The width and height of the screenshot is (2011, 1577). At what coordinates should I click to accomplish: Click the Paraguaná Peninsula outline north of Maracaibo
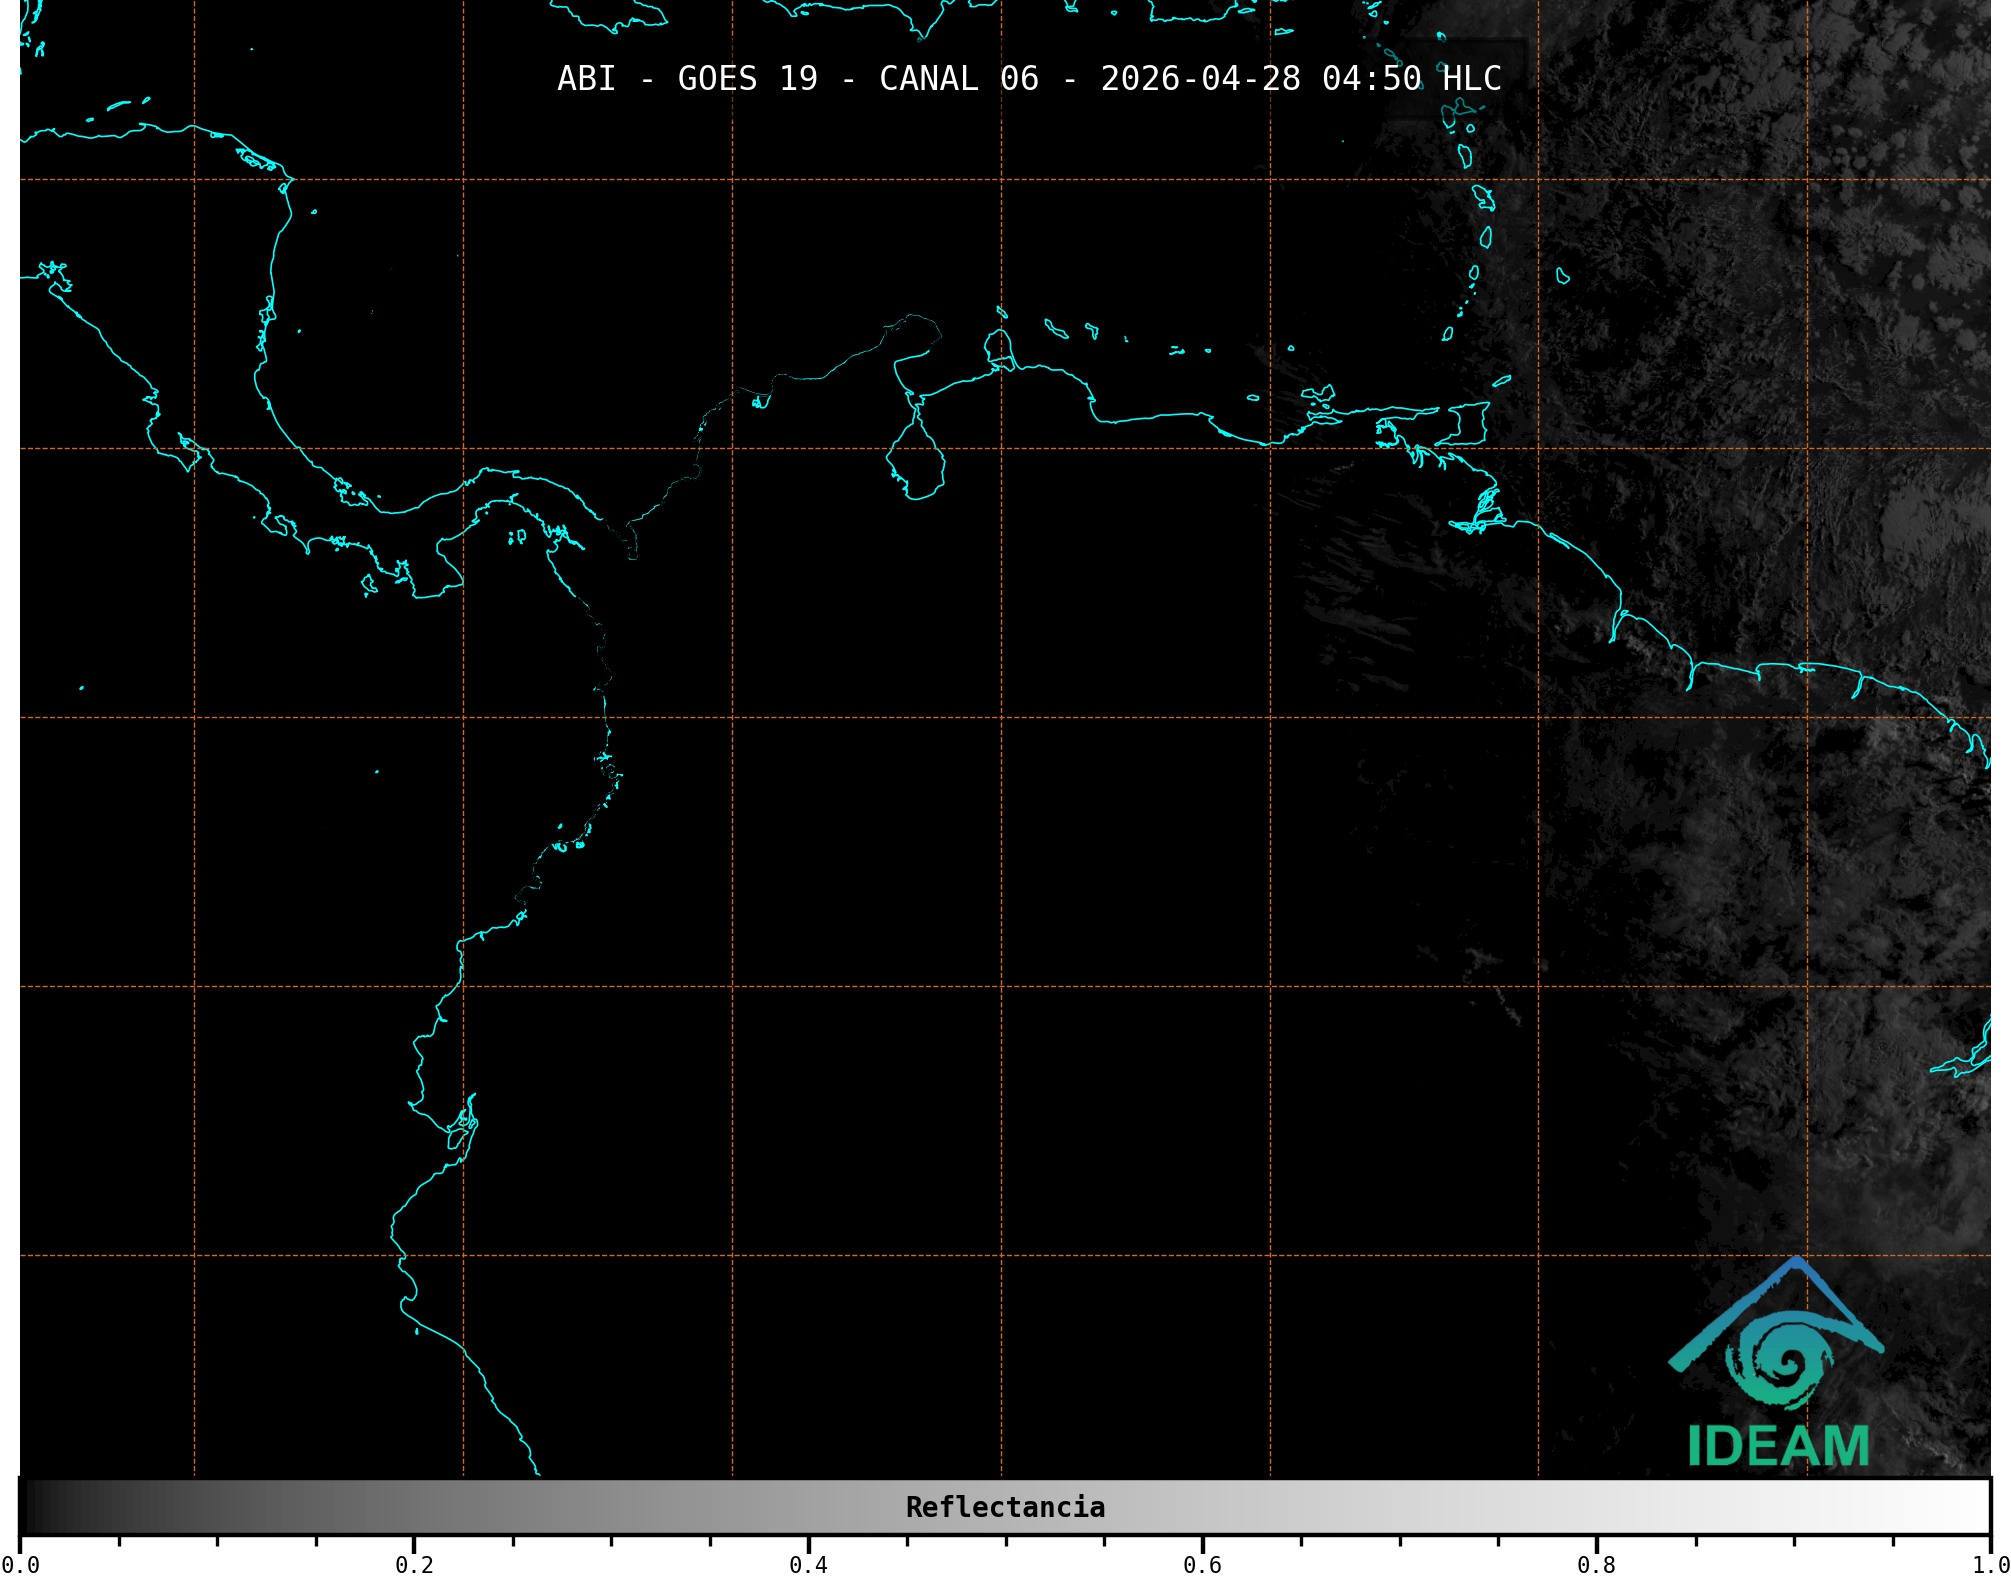click(x=998, y=348)
